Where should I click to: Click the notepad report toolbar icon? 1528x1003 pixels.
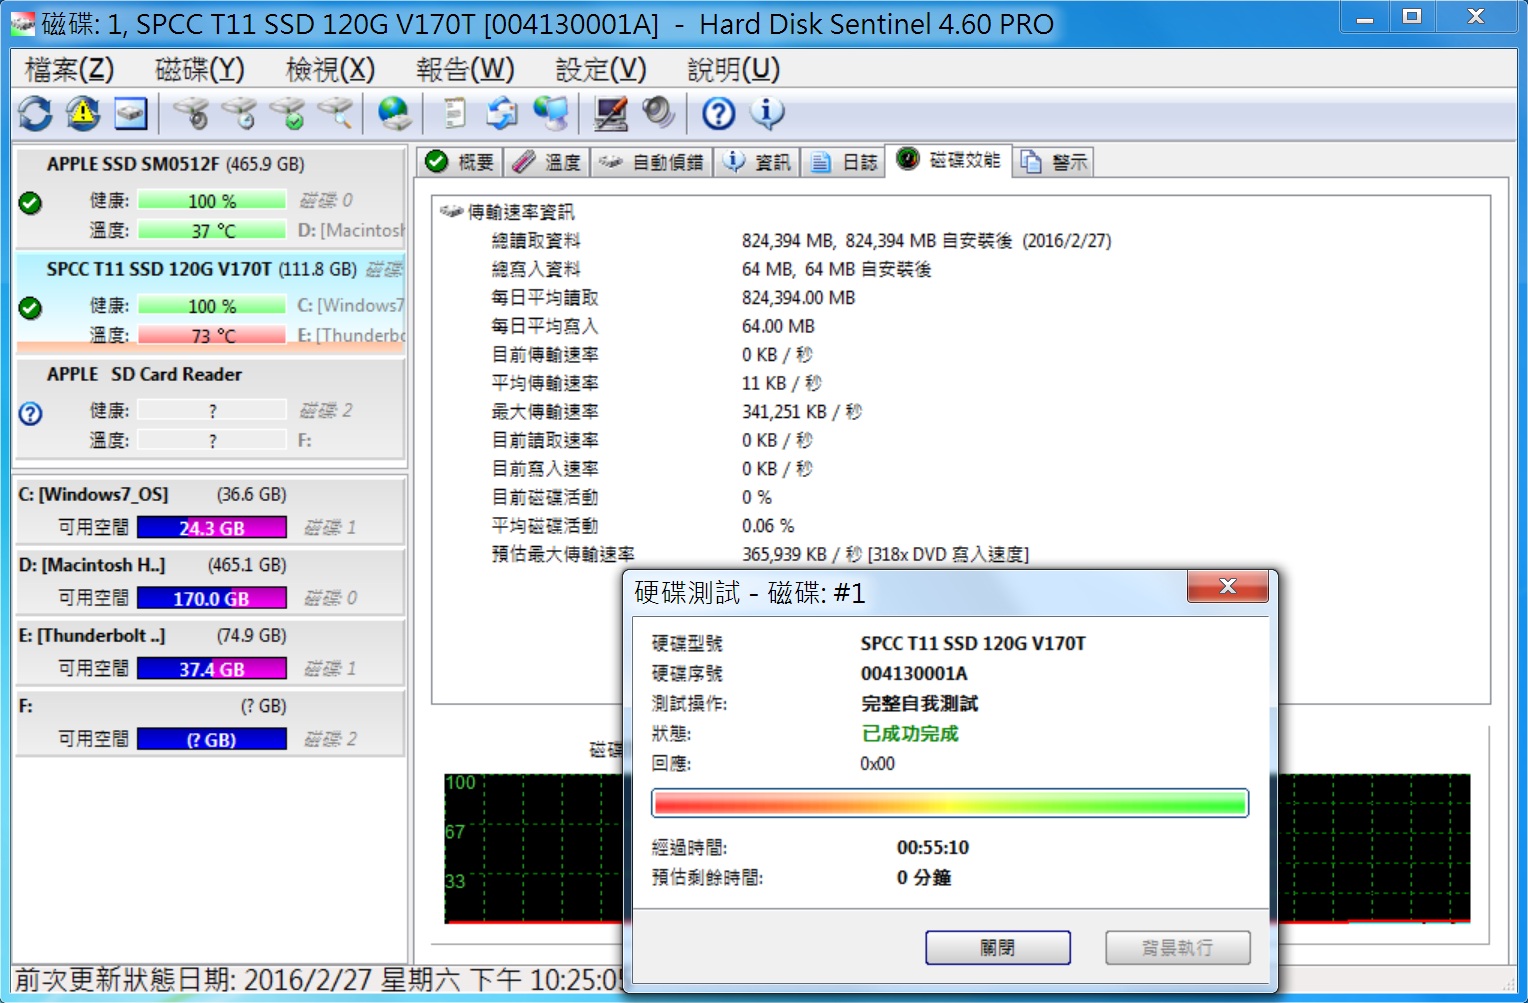click(454, 113)
